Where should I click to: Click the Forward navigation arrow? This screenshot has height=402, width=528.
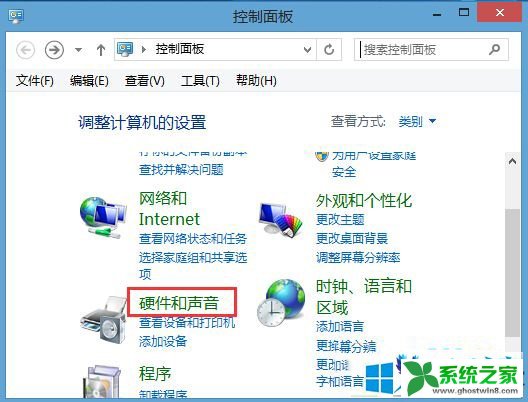pyautogui.click(x=54, y=50)
